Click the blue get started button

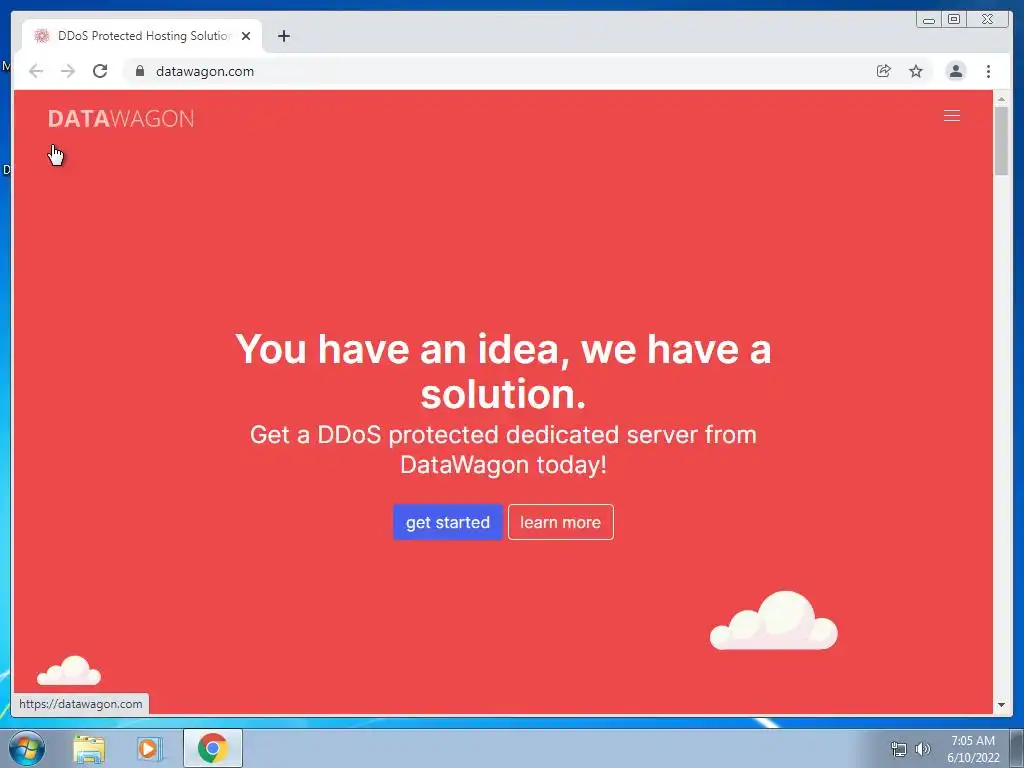[x=447, y=522]
